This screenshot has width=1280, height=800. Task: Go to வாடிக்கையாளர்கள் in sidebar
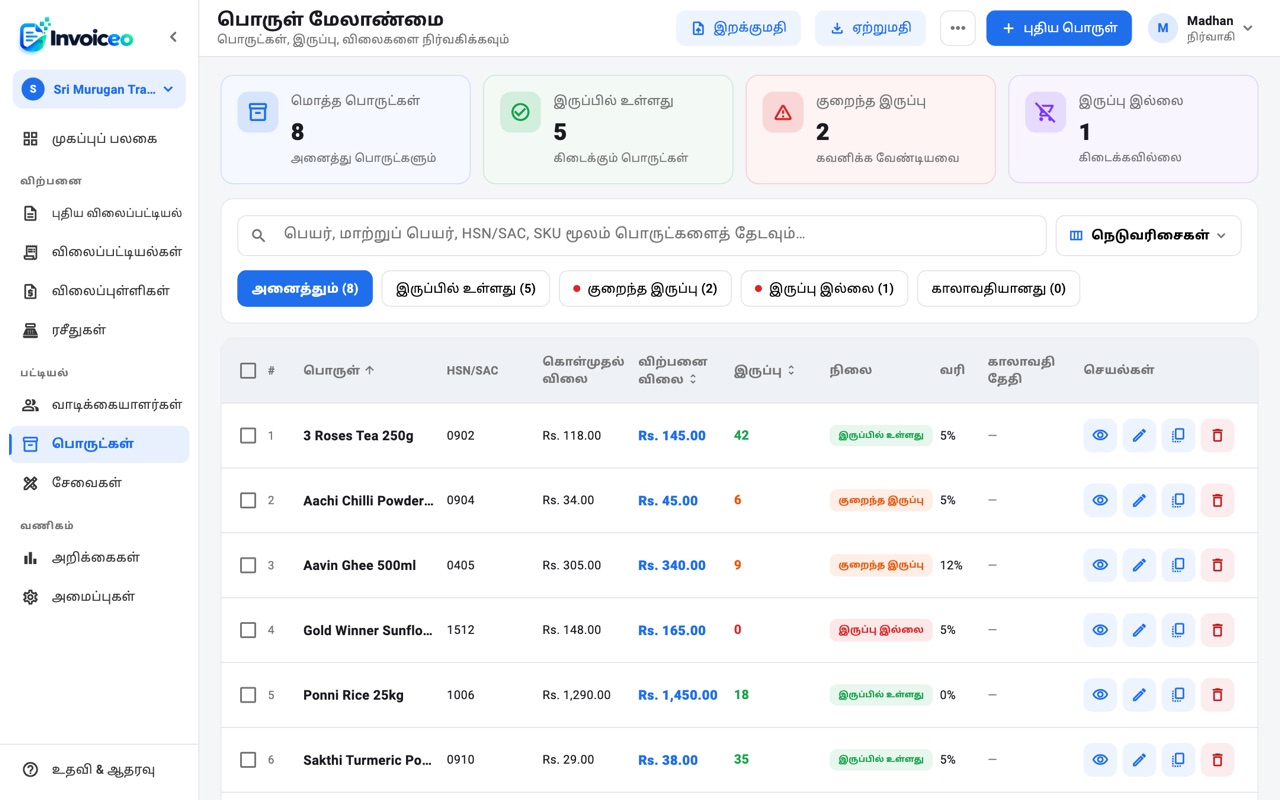coord(99,405)
